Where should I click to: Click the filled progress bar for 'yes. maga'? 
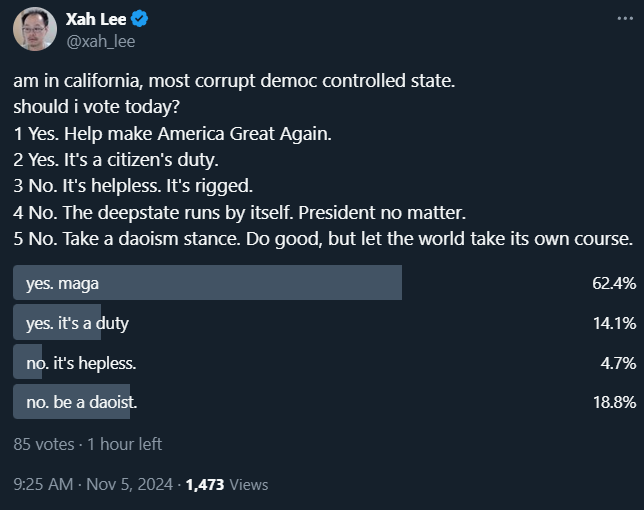pyautogui.click(x=300, y=283)
